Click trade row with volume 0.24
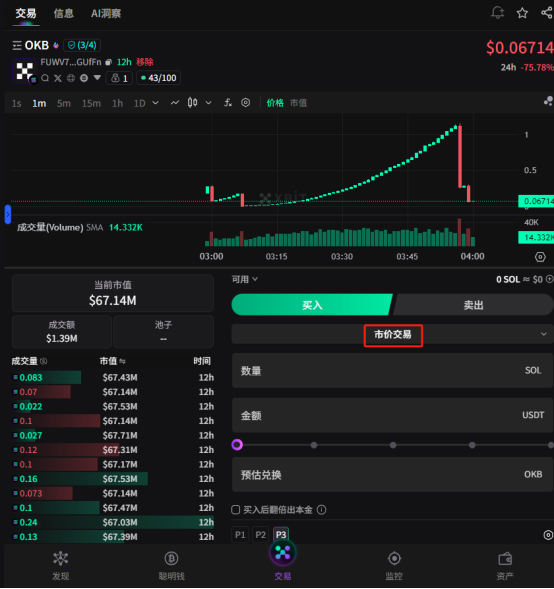Screen dimensions: 554x589 point(113,523)
